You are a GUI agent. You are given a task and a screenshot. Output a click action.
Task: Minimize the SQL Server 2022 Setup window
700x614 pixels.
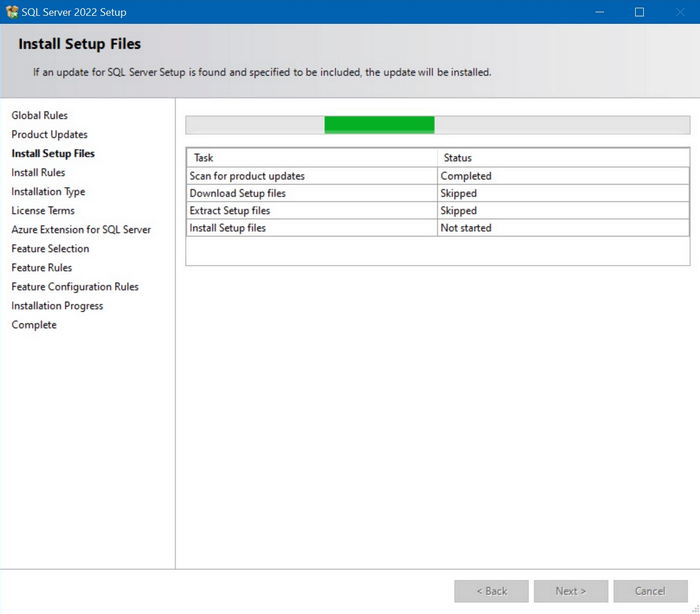click(x=599, y=12)
